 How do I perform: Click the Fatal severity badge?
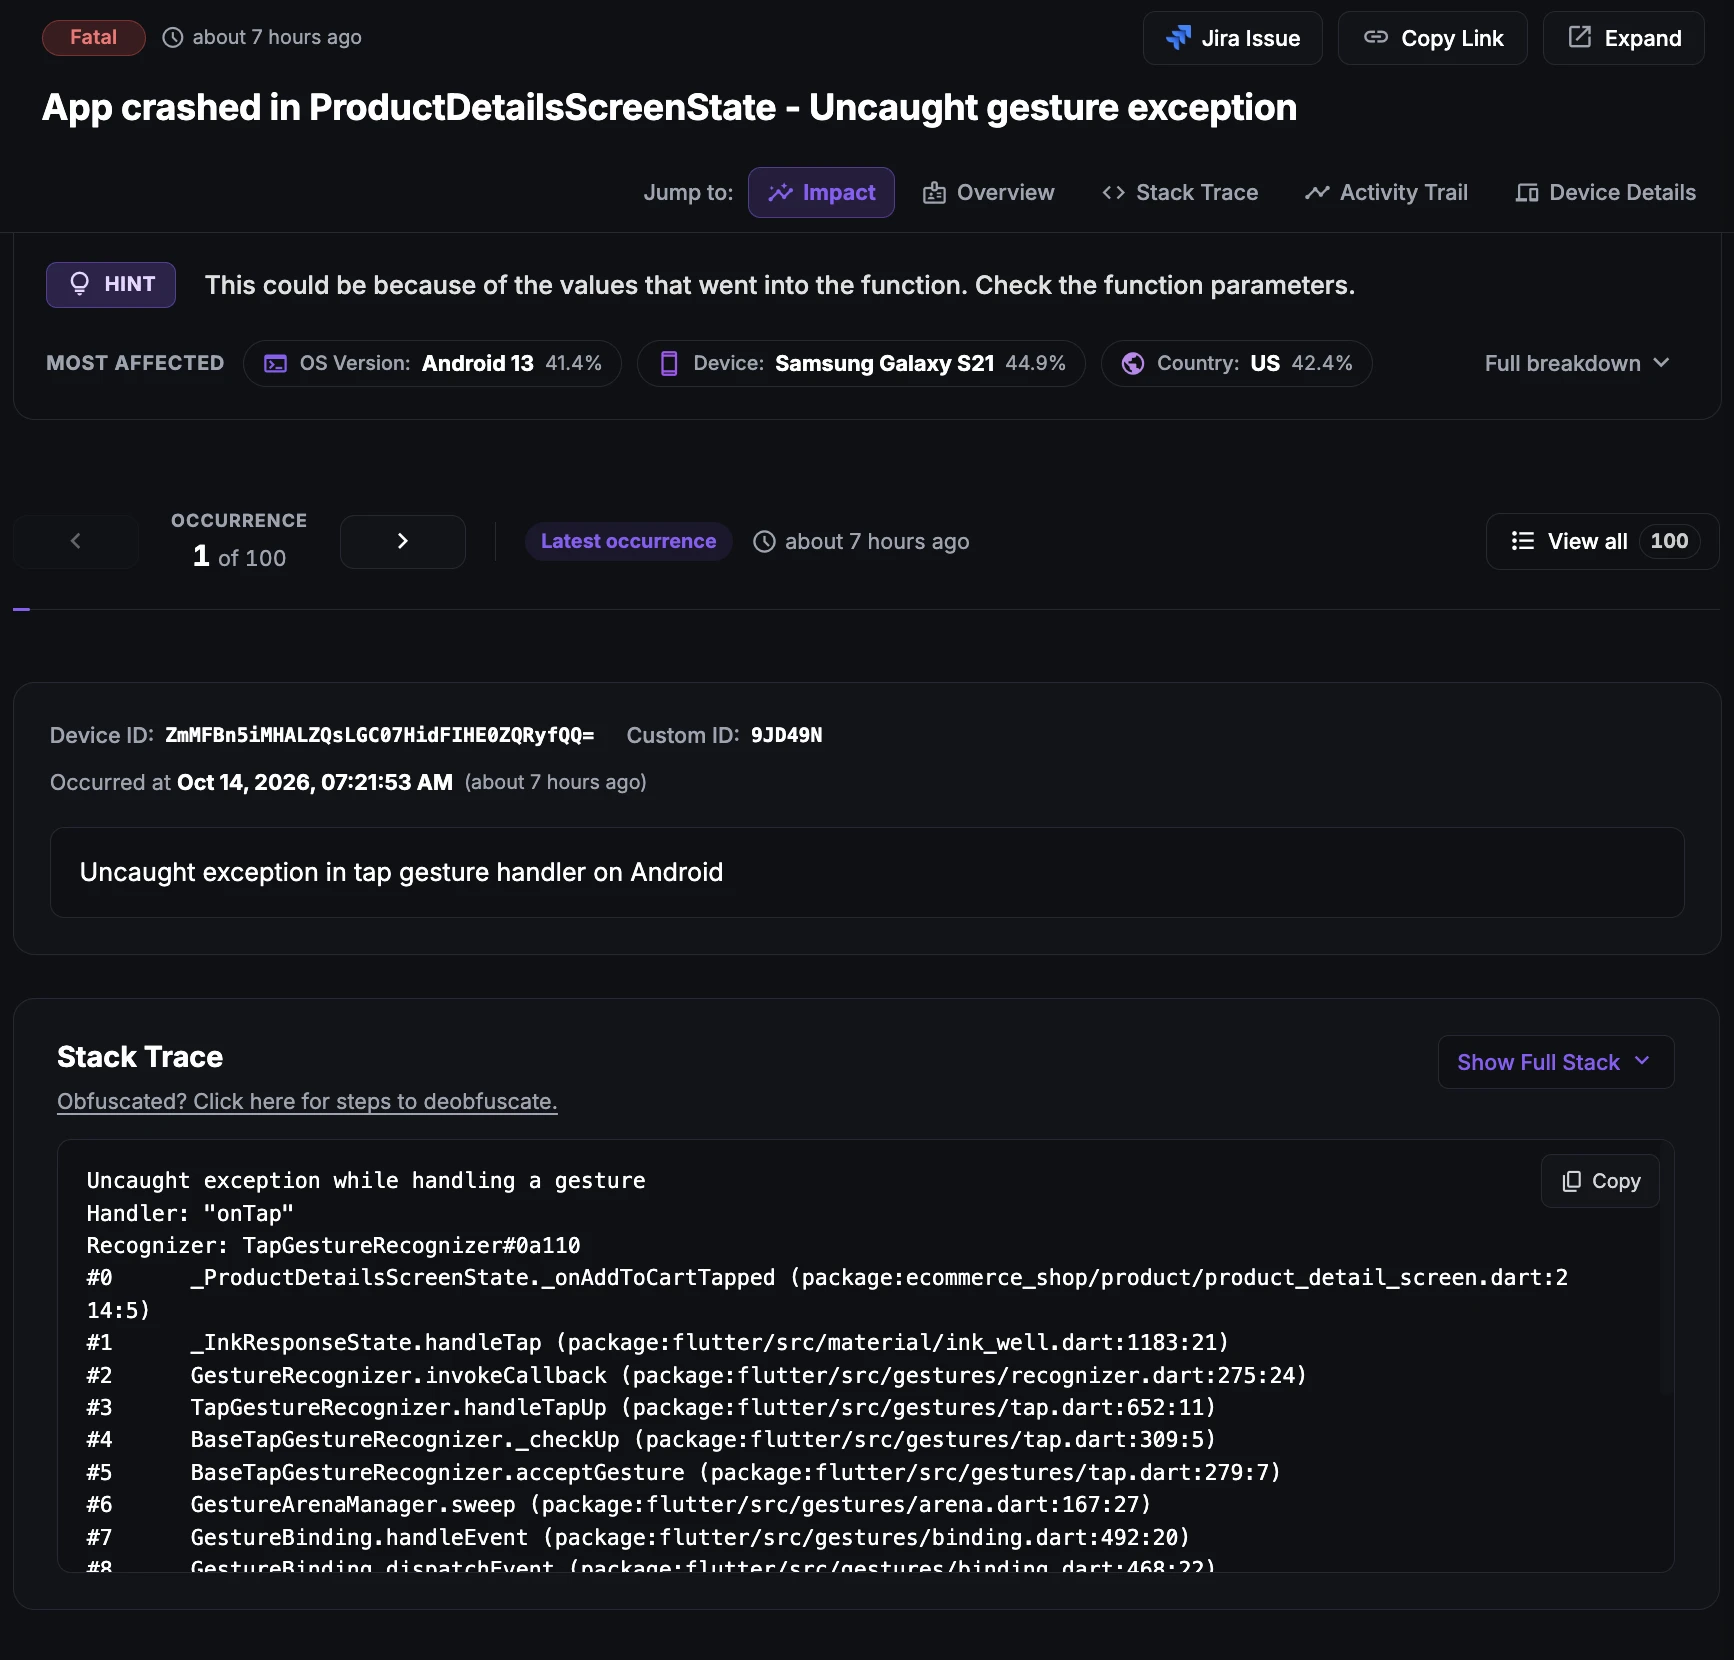[x=94, y=37]
